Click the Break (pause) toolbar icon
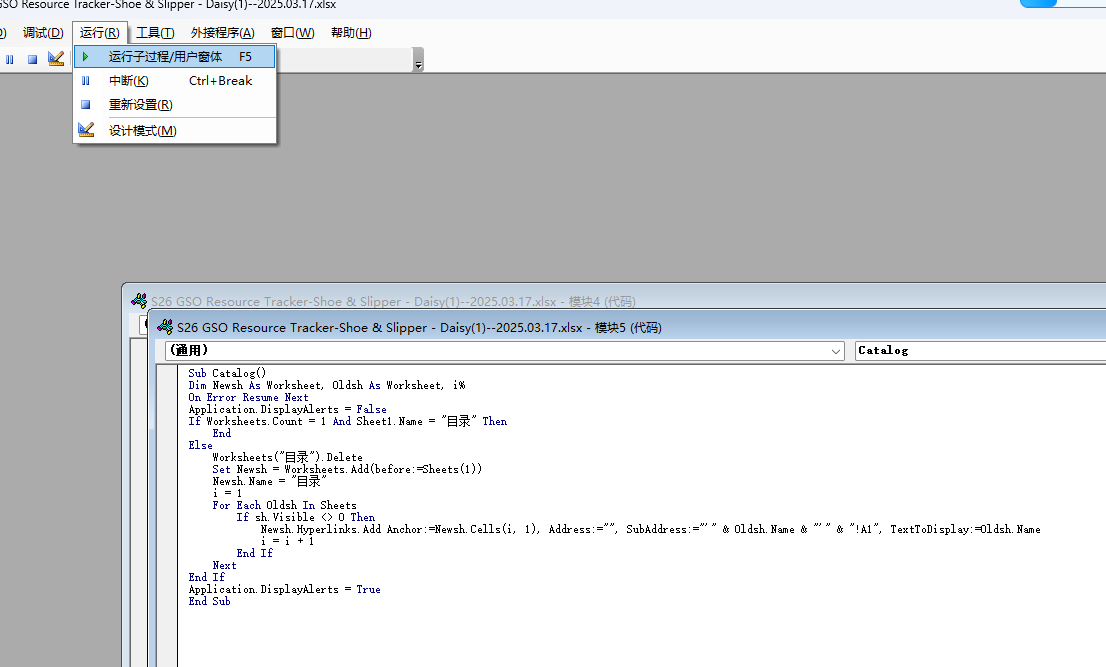Viewport: 1106px width, 667px height. [10, 59]
